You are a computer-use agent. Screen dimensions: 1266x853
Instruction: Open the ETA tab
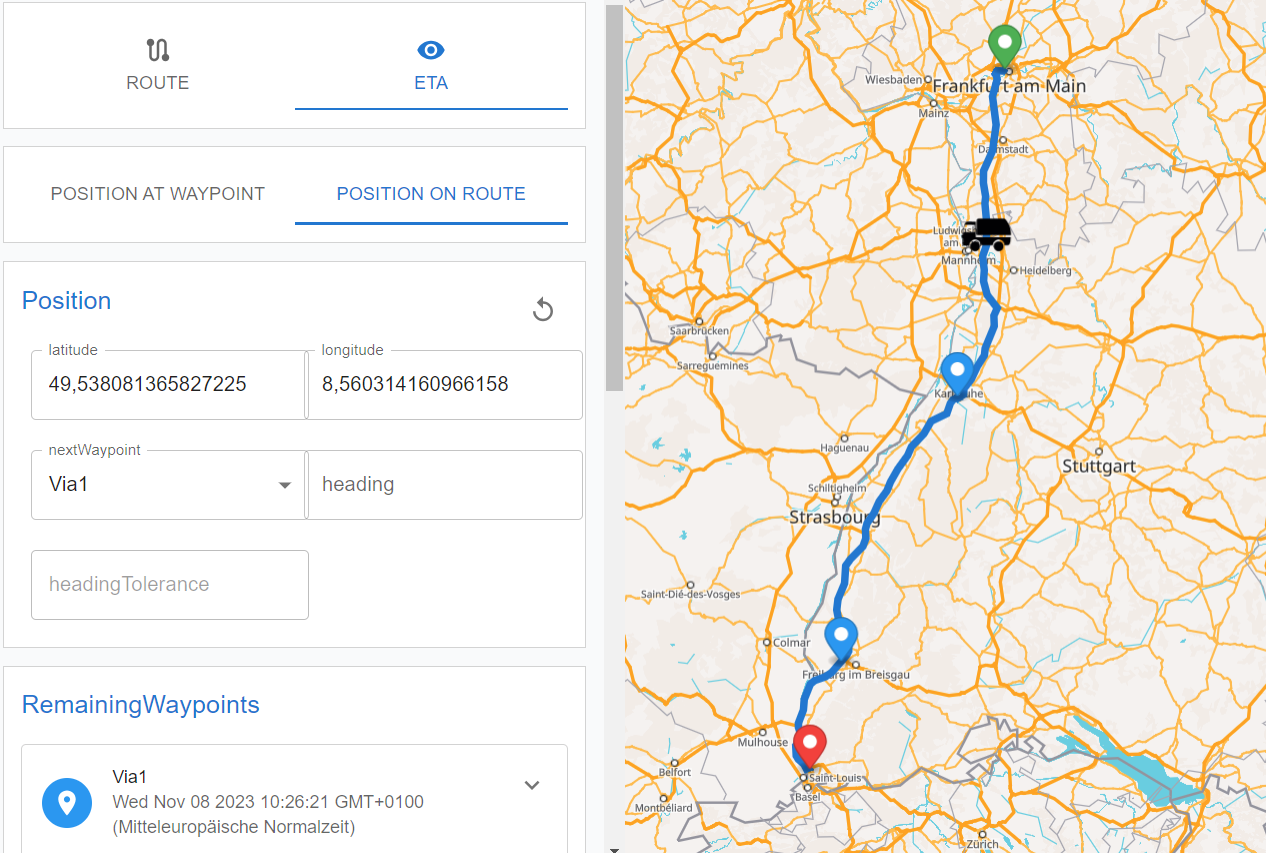pyautogui.click(x=430, y=82)
